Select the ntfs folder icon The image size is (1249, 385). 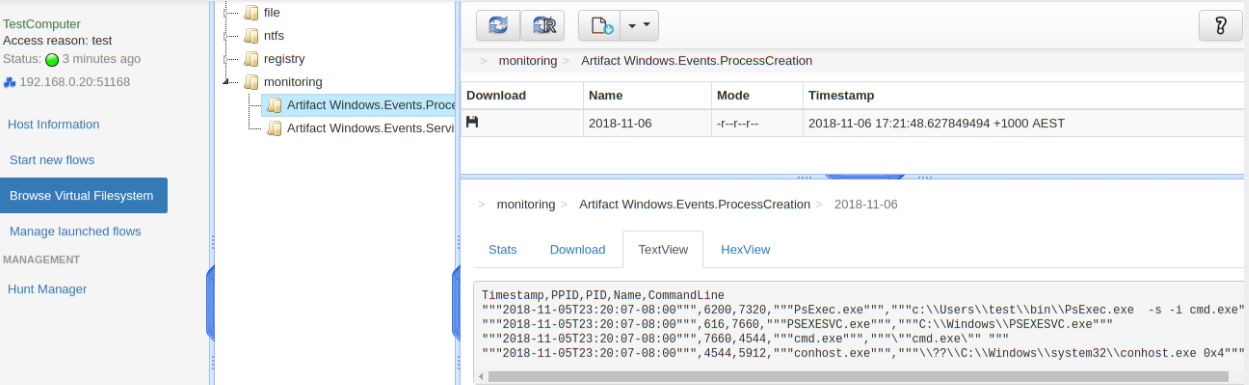pyautogui.click(x=252, y=36)
